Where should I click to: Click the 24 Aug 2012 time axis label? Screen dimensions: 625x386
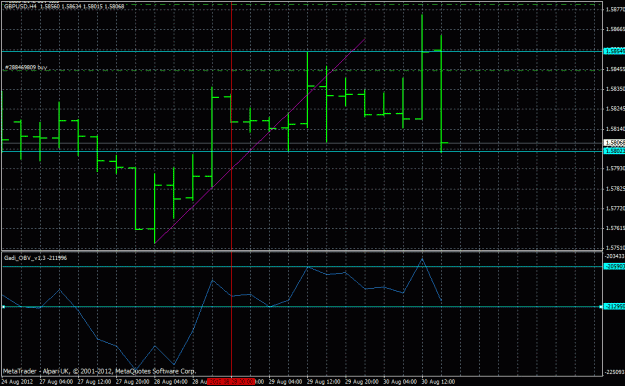(x=17, y=382)
